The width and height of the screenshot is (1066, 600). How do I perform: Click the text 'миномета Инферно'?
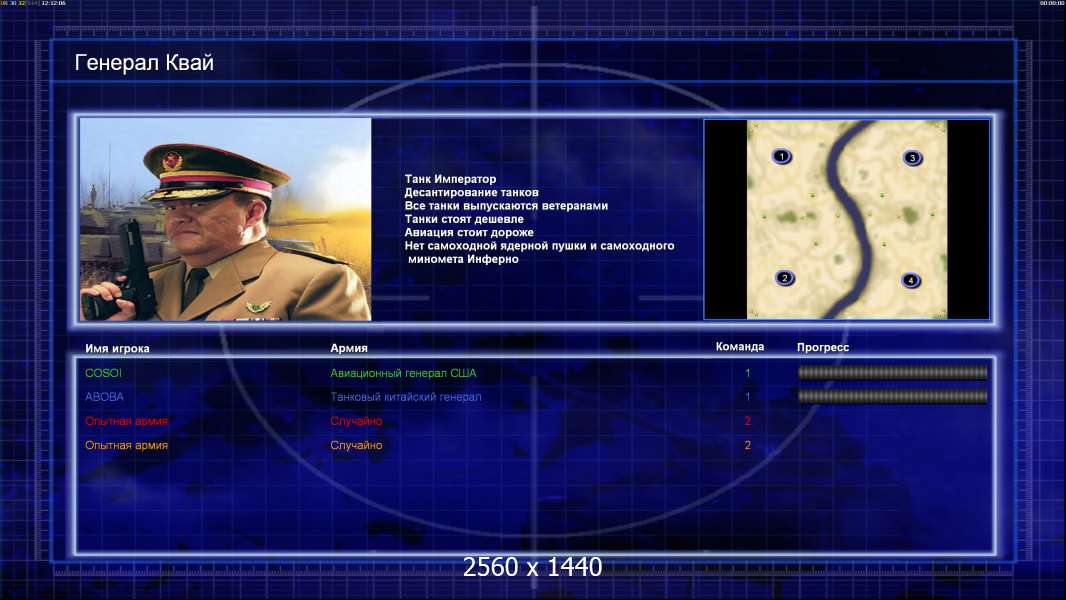click(463, 259)
